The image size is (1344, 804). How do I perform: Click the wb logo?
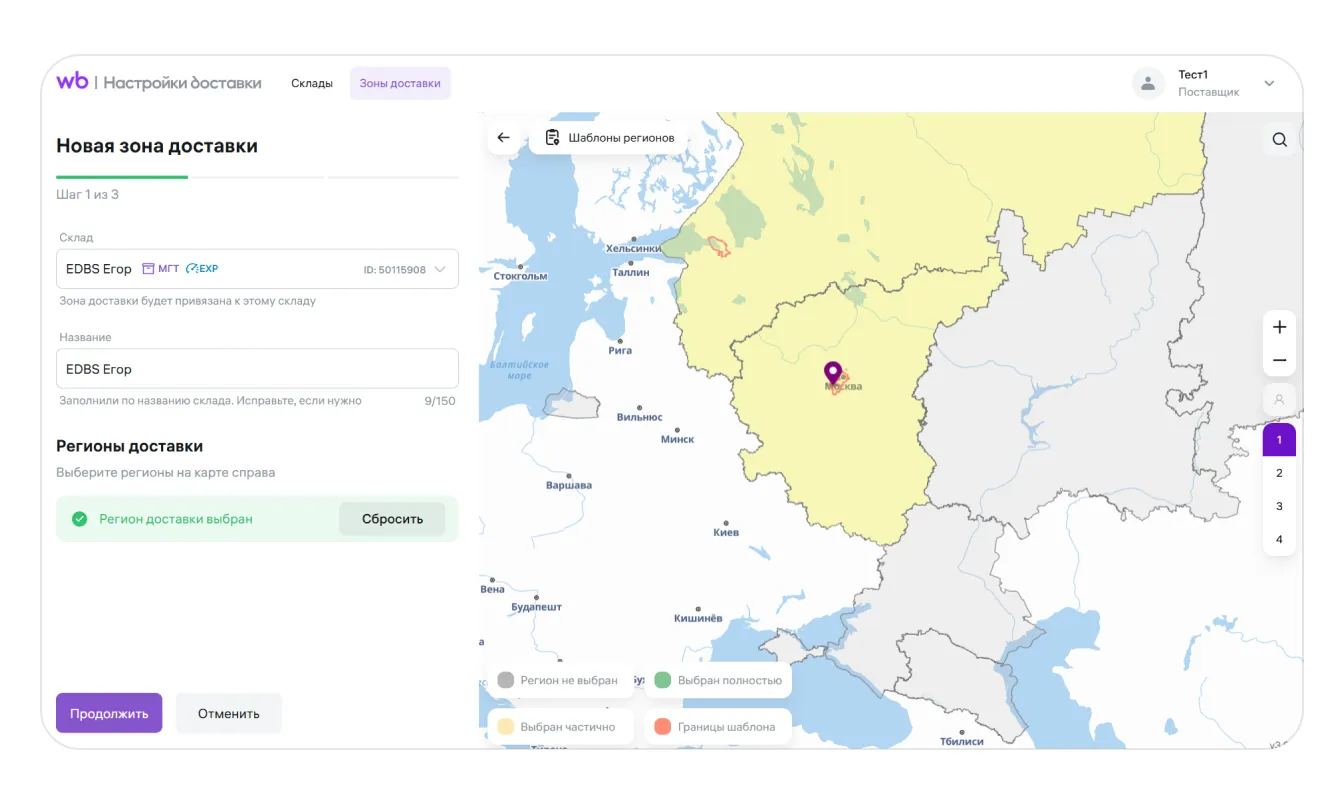pos(72,83)
